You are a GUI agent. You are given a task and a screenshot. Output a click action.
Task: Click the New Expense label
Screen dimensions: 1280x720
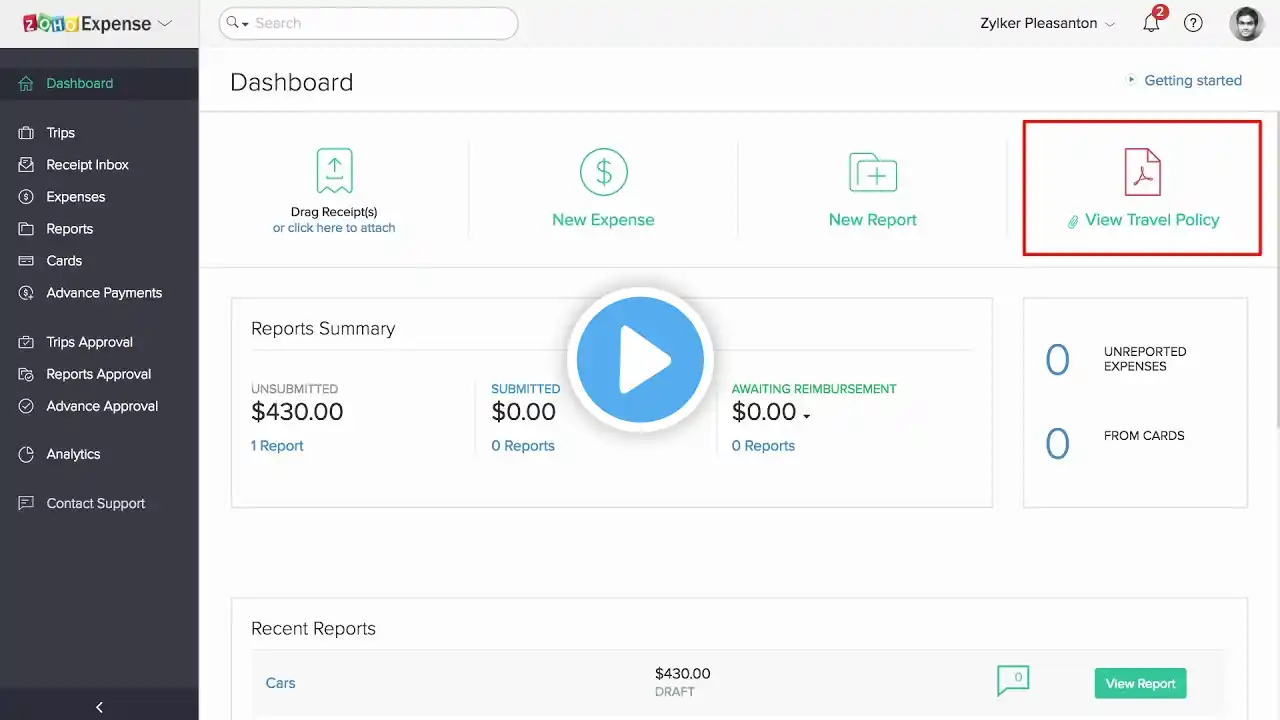tap(603, 220)
